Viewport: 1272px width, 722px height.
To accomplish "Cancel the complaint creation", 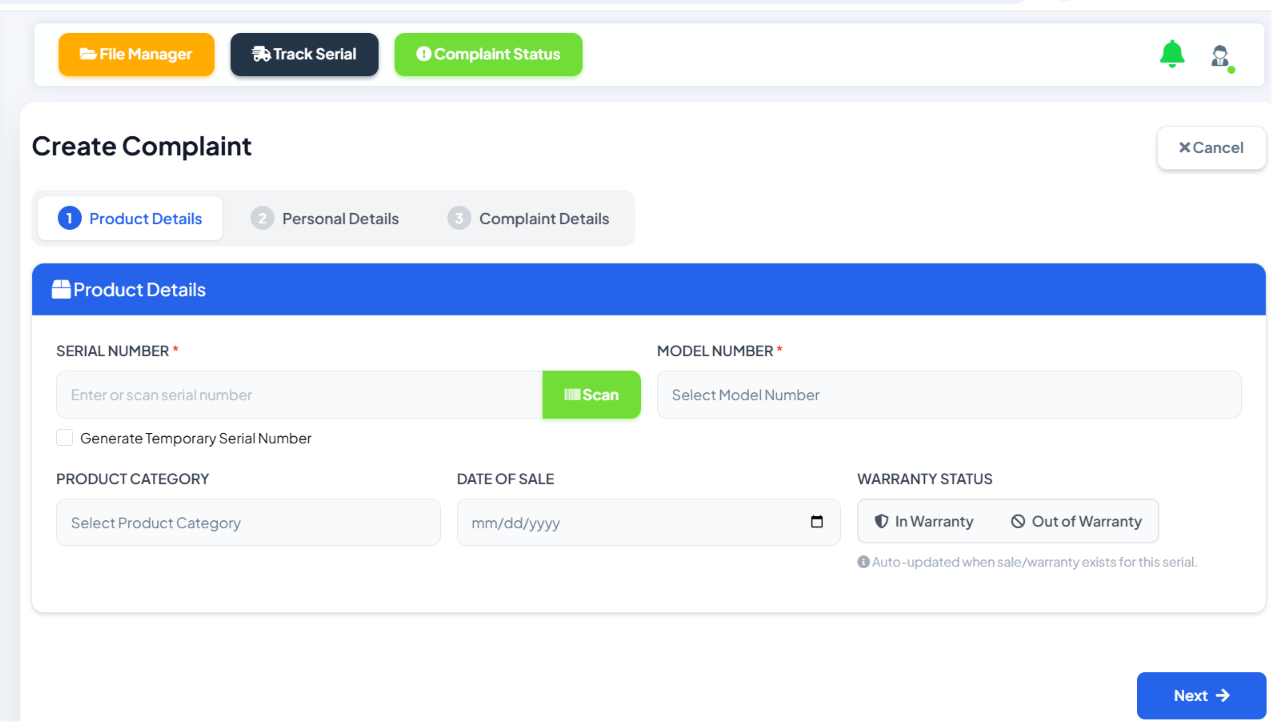I will tap(1211, 148).
